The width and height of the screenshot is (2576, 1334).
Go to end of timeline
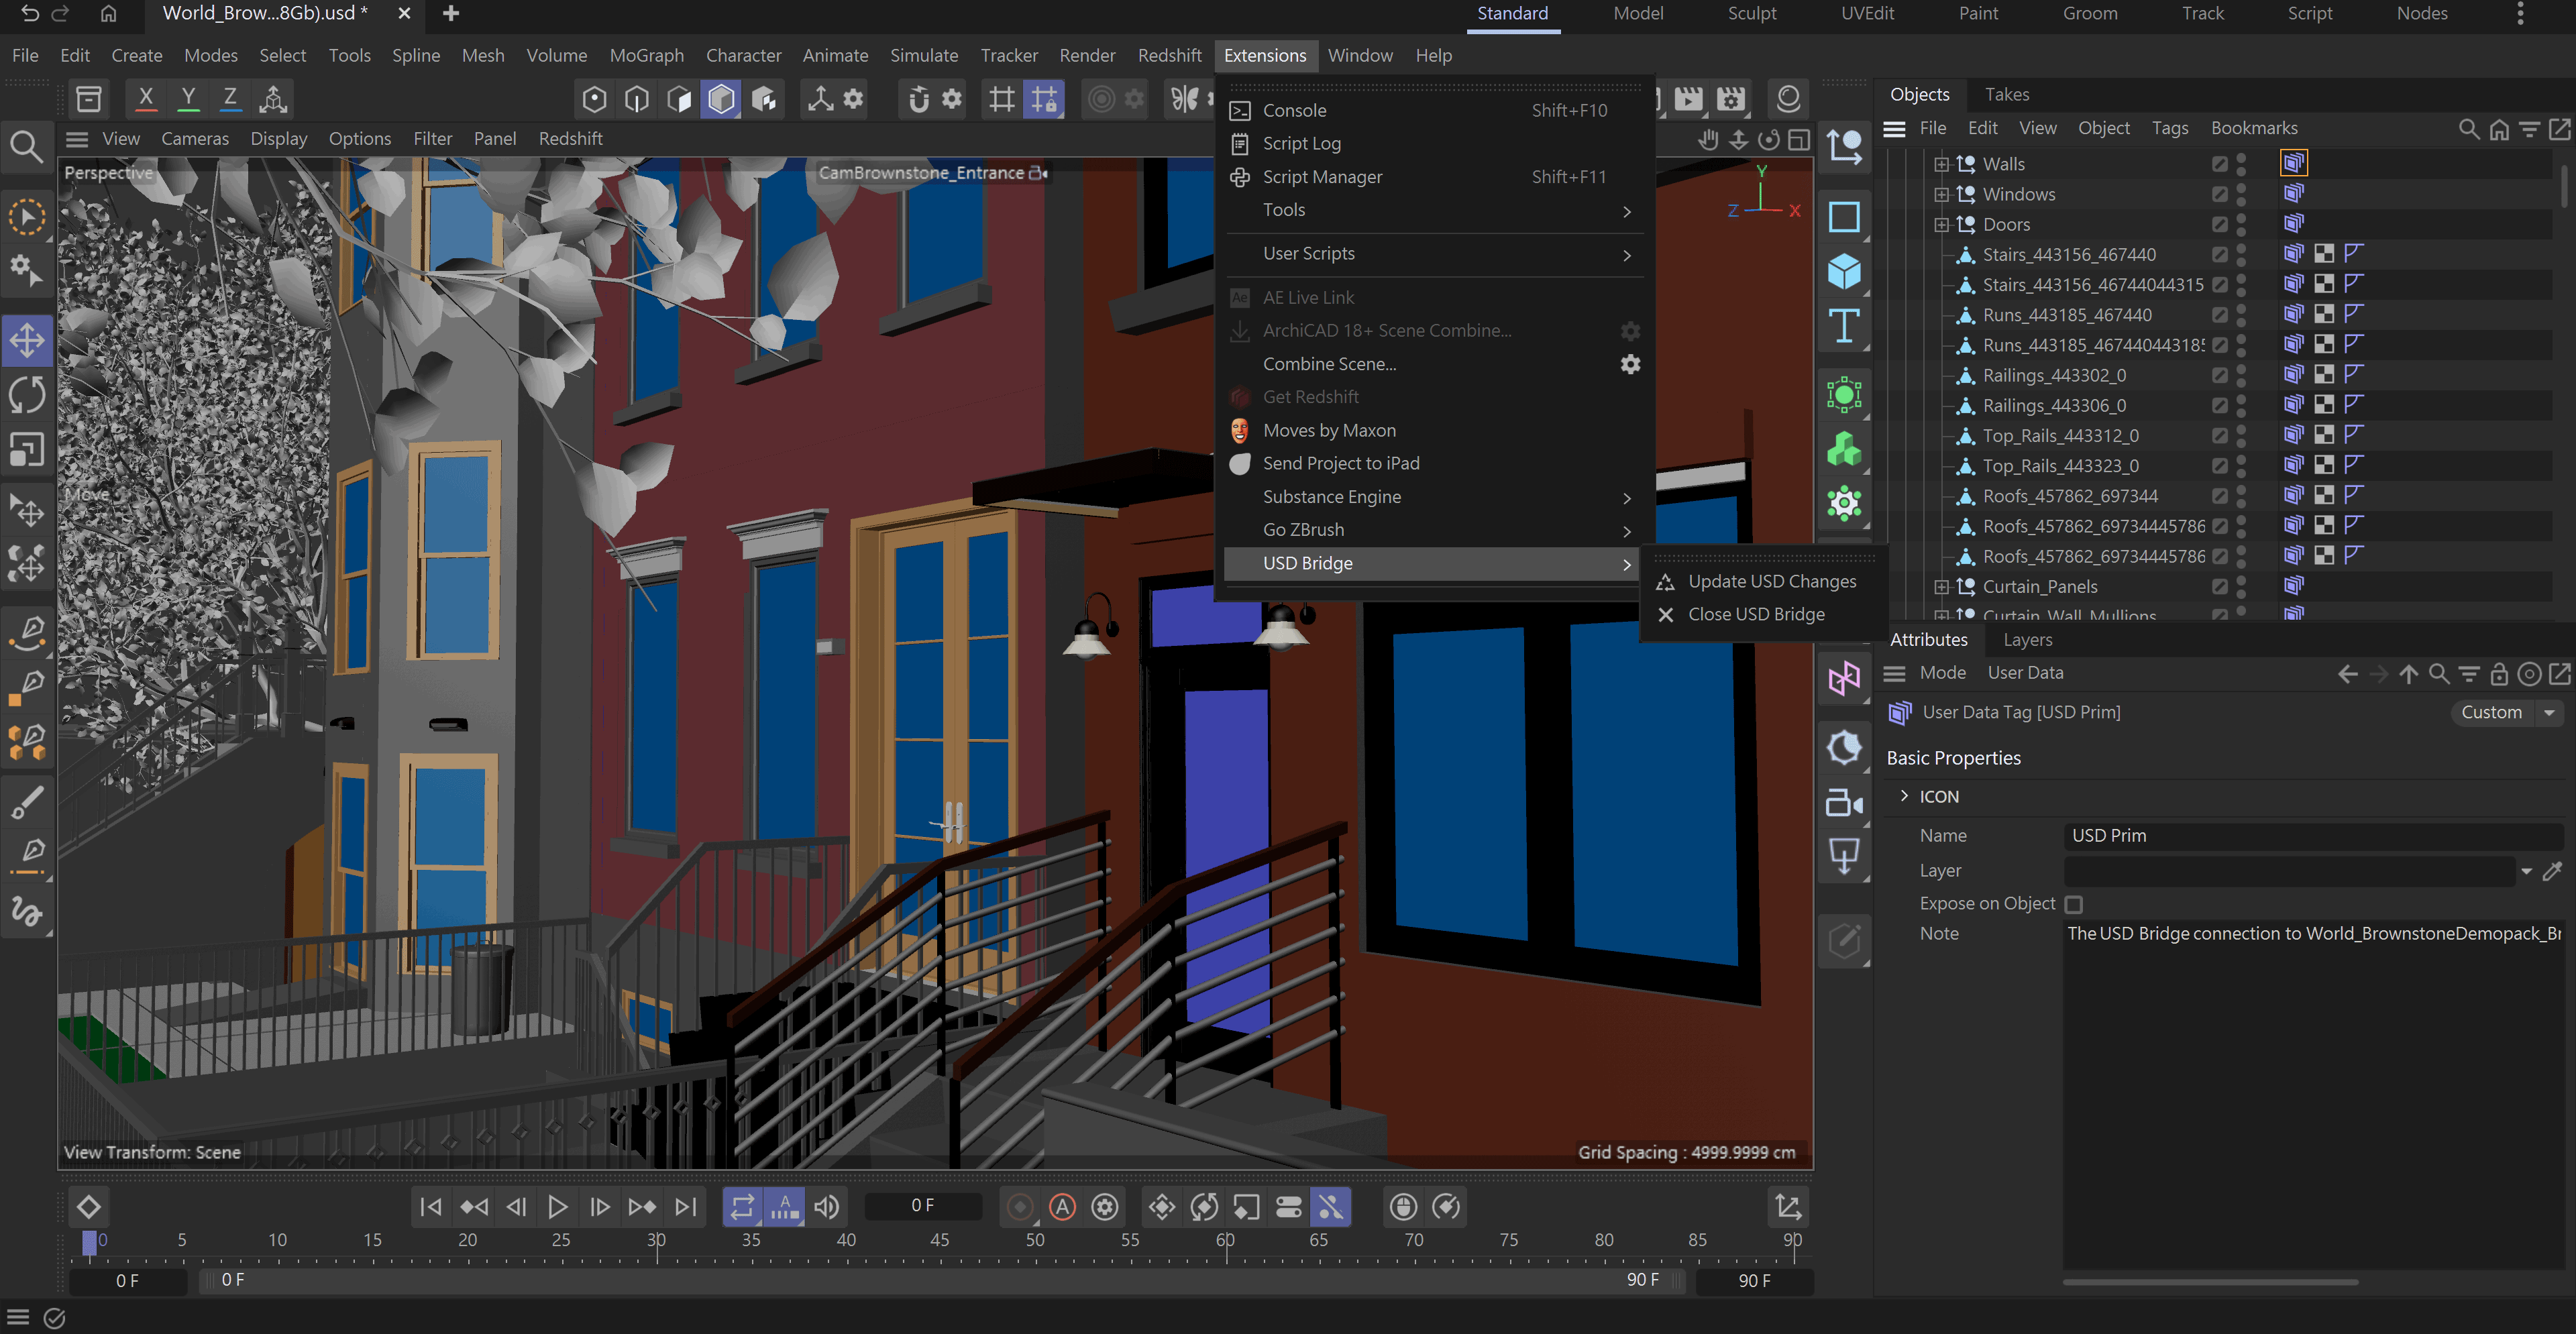685,1207
